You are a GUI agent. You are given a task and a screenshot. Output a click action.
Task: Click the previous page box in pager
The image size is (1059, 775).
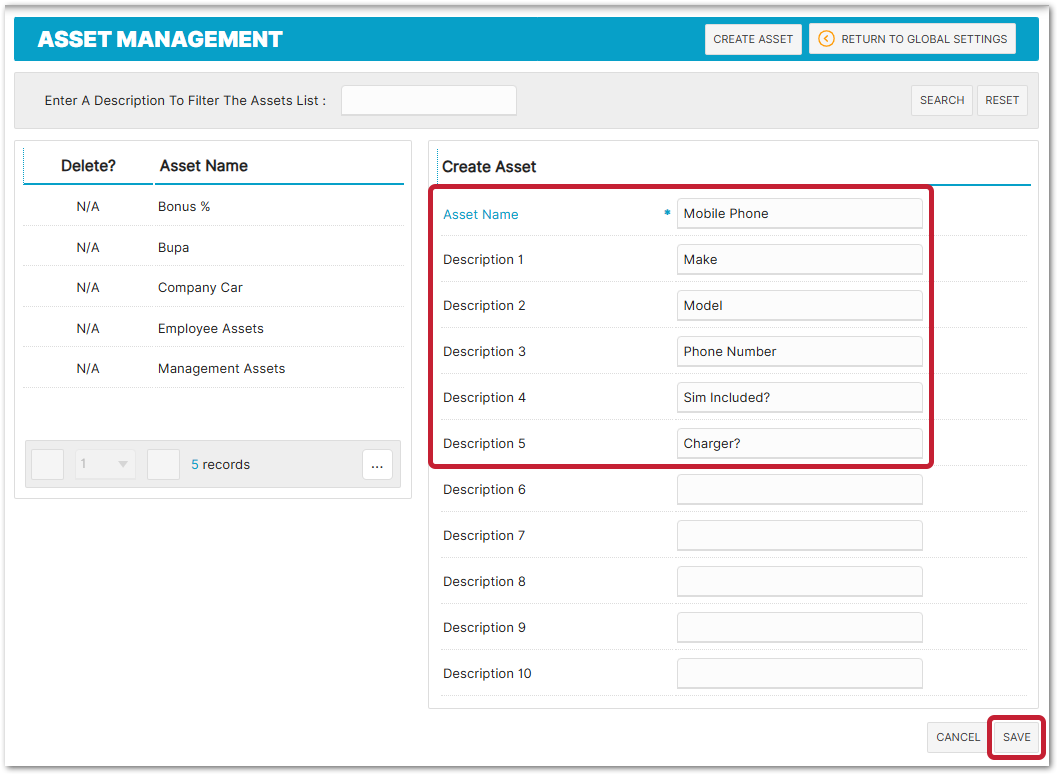[x=47, y=464]
